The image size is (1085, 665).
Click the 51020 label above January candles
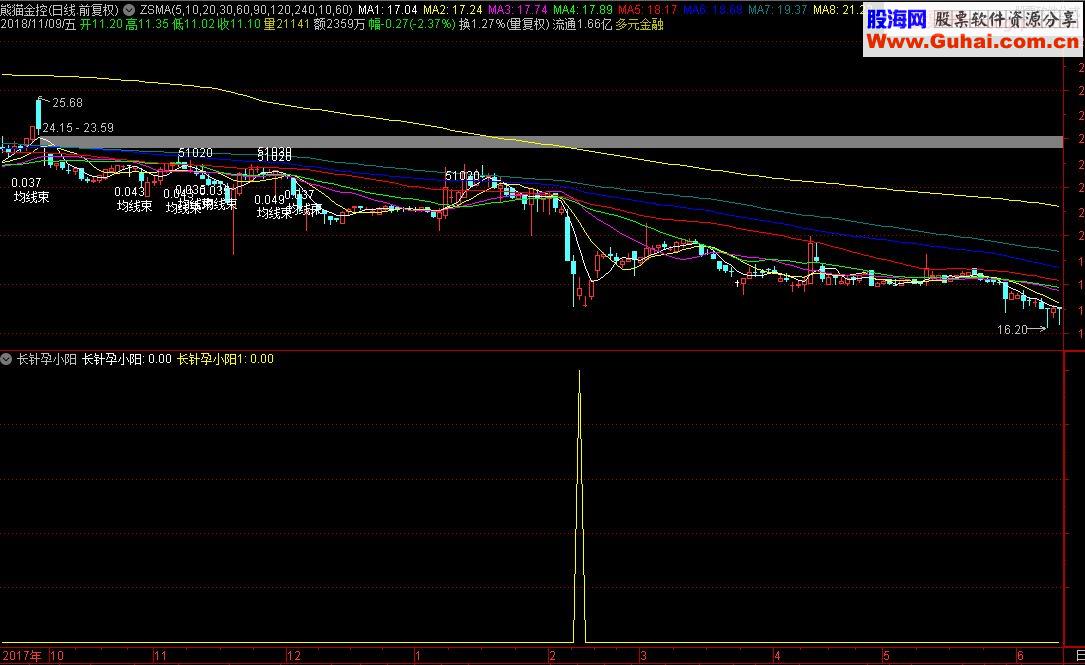(x=462, y=176)
